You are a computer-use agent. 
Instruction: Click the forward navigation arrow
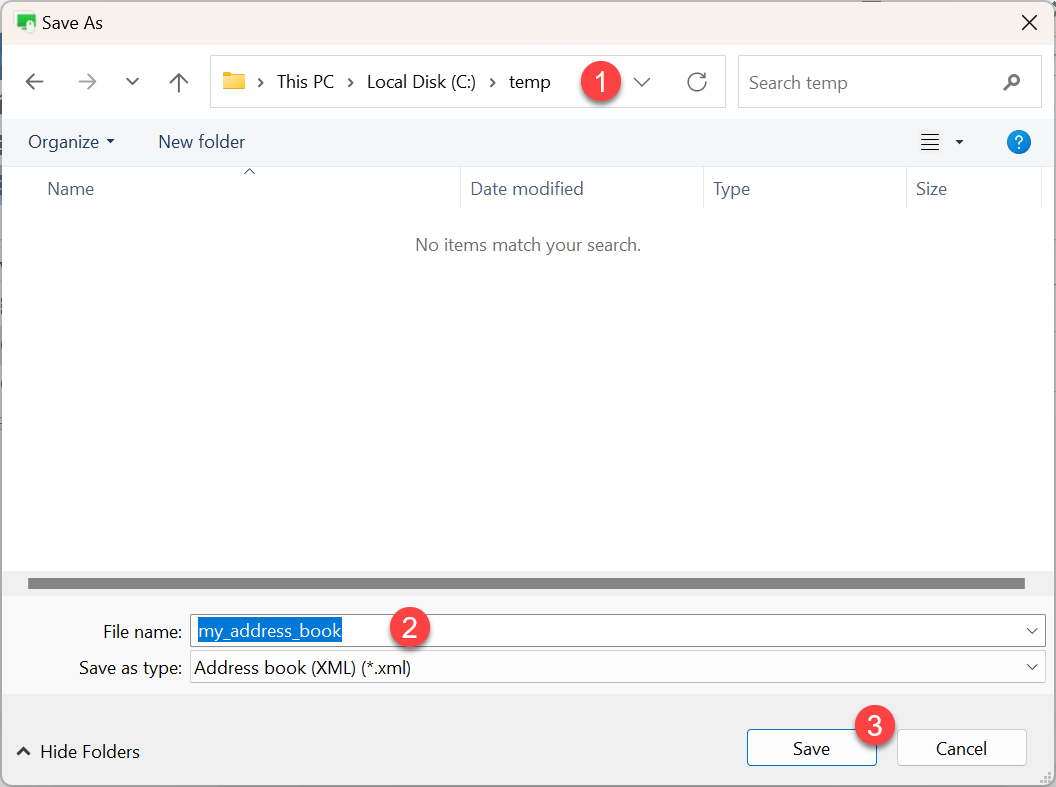(87, 82)
